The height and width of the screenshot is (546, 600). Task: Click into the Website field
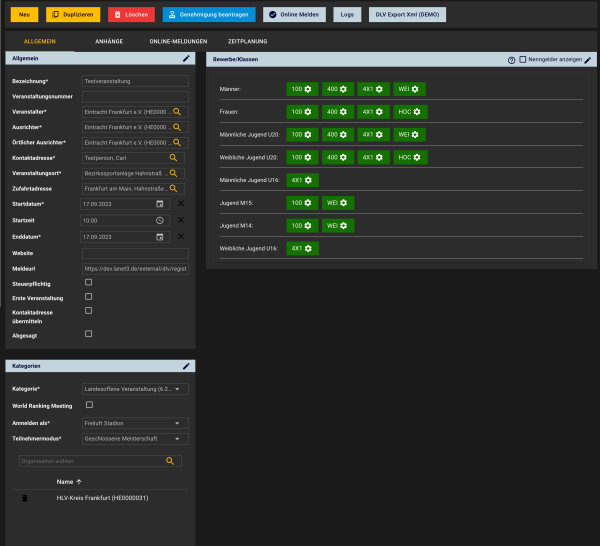click(135, 253)
